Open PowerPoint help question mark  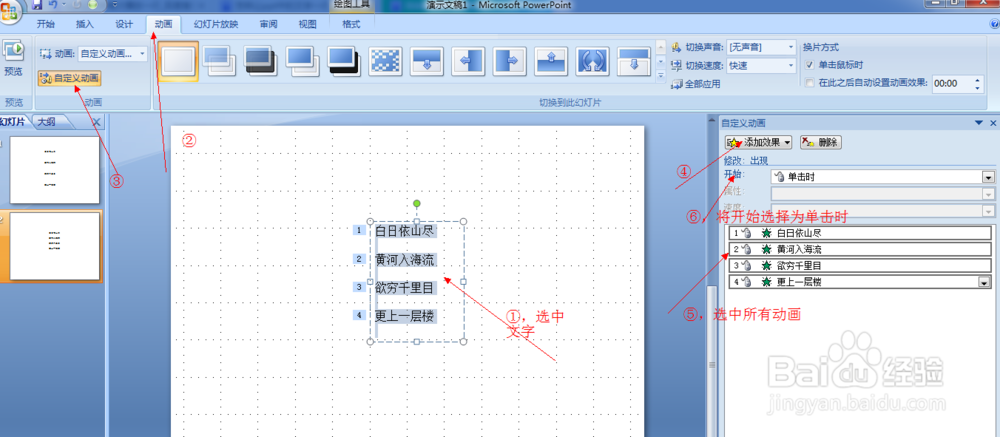(x=994, y=24)
